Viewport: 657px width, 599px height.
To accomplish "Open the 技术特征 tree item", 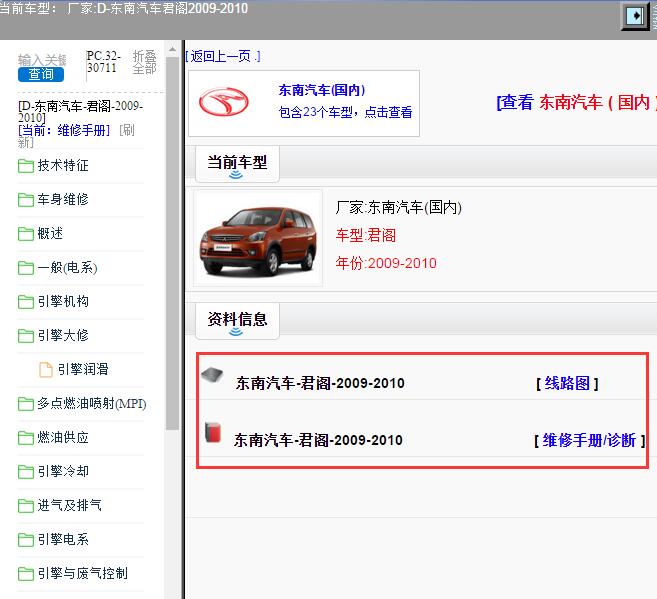I will pyautogui.click(x=63, y=165).
